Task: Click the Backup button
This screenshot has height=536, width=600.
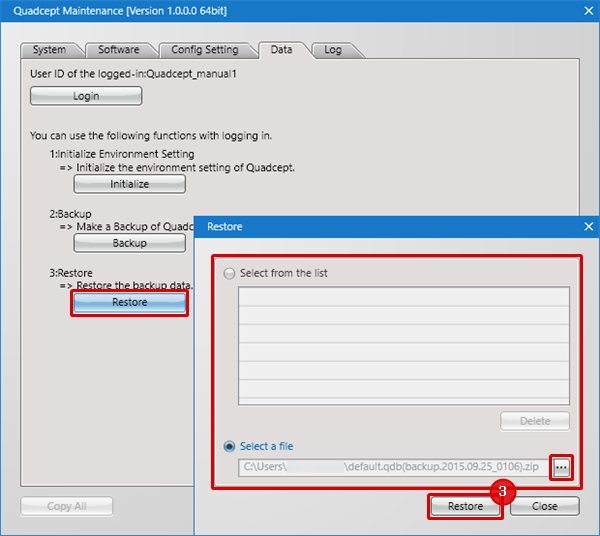Action: tap(129, 243)
